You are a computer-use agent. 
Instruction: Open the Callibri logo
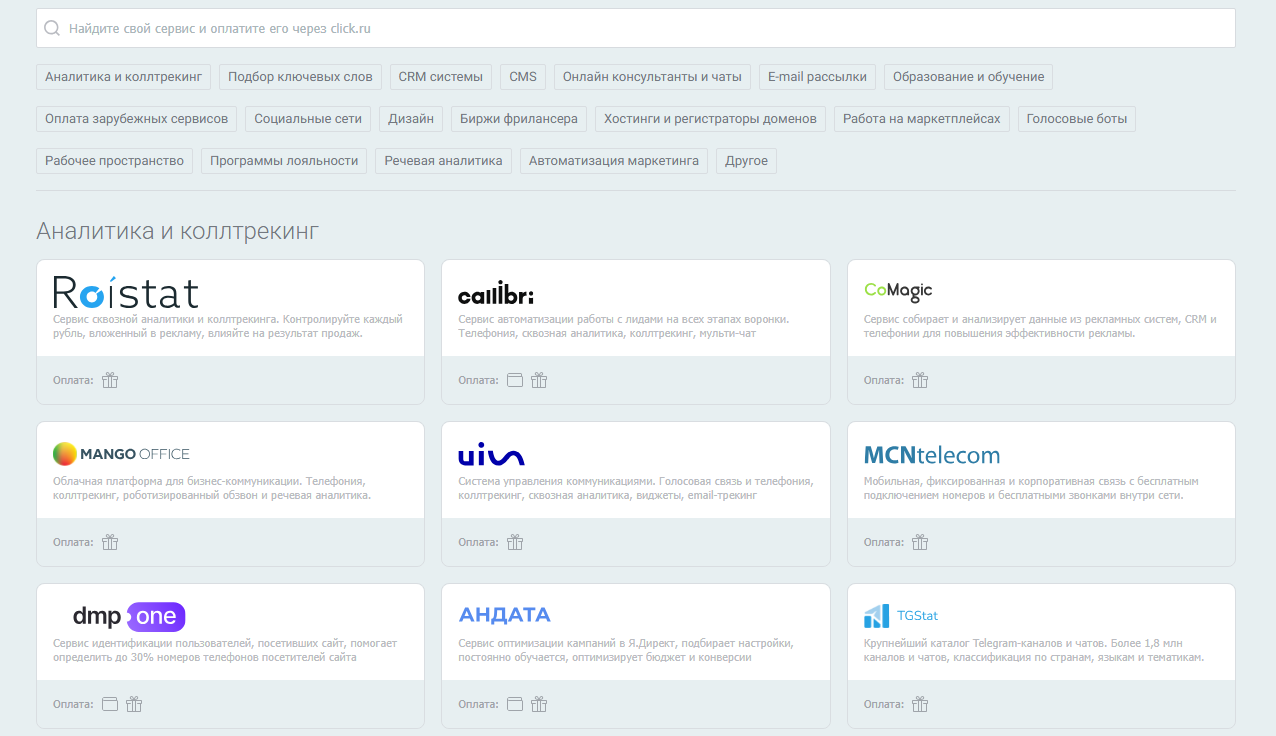point(496,293)
